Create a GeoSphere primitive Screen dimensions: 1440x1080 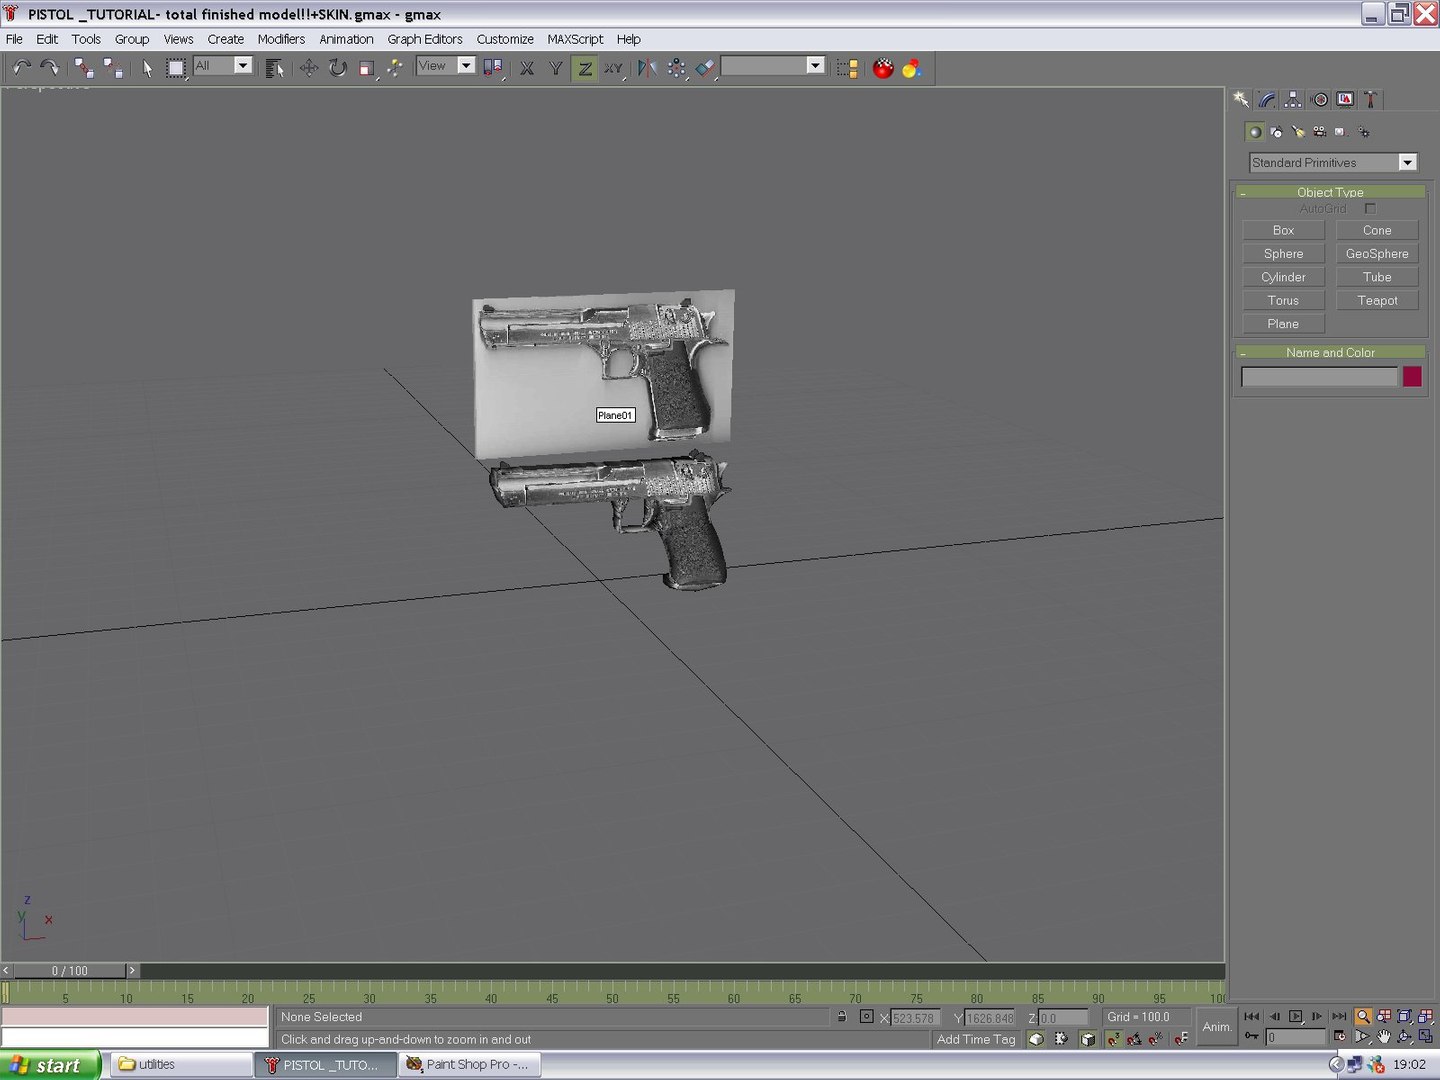[1377, 253]
